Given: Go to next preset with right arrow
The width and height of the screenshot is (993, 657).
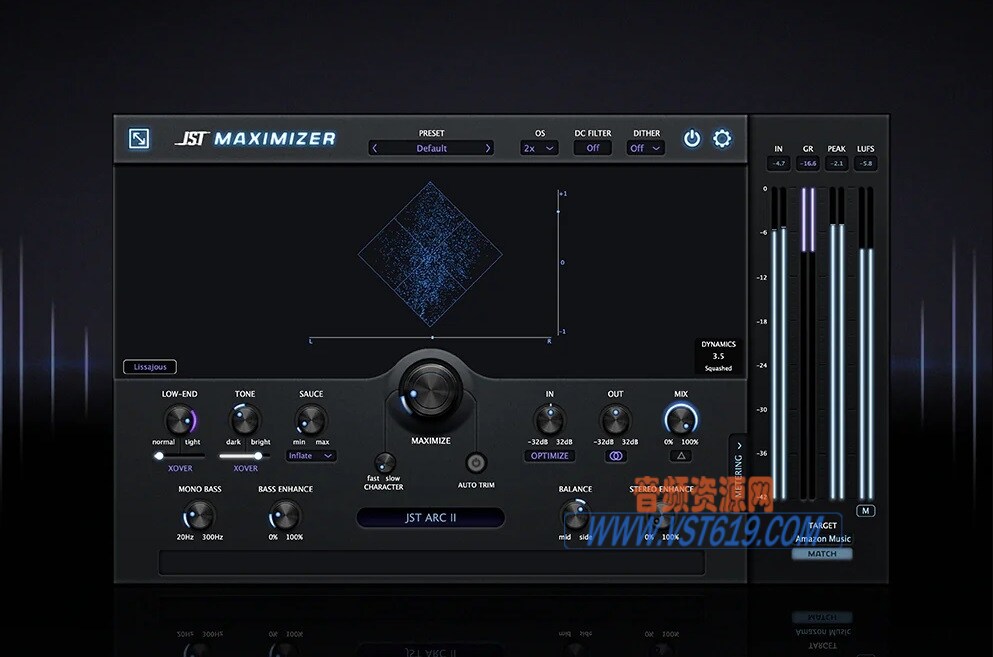Looking at the screenshot, I should click(x=487, y=147).
